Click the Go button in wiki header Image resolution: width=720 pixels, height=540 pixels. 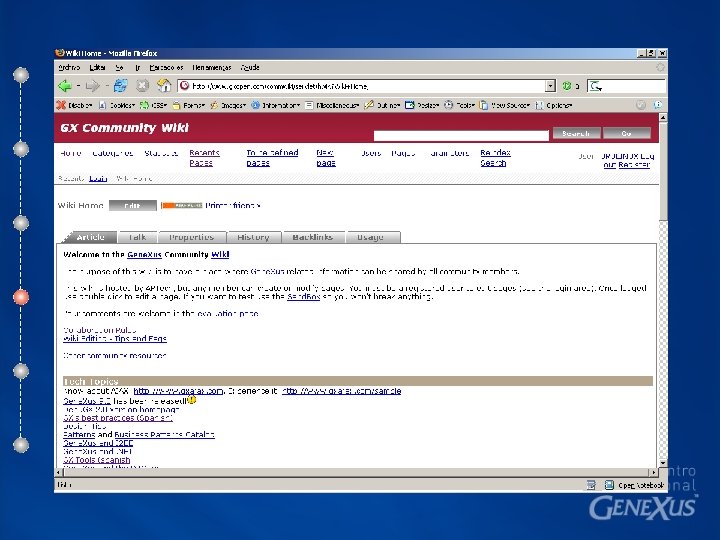(627, 133)
